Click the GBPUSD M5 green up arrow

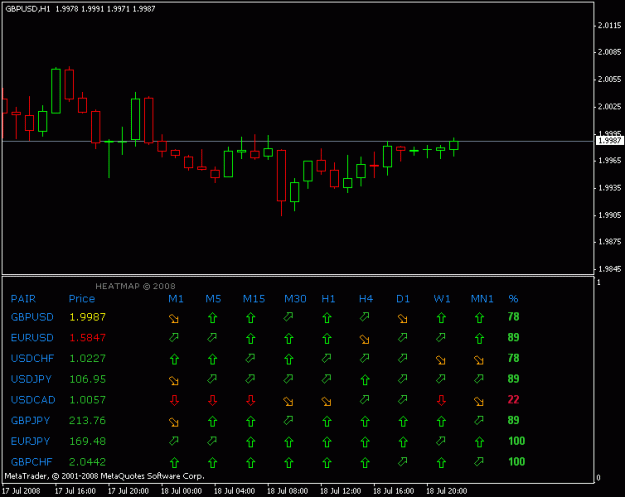click(212, 318)
